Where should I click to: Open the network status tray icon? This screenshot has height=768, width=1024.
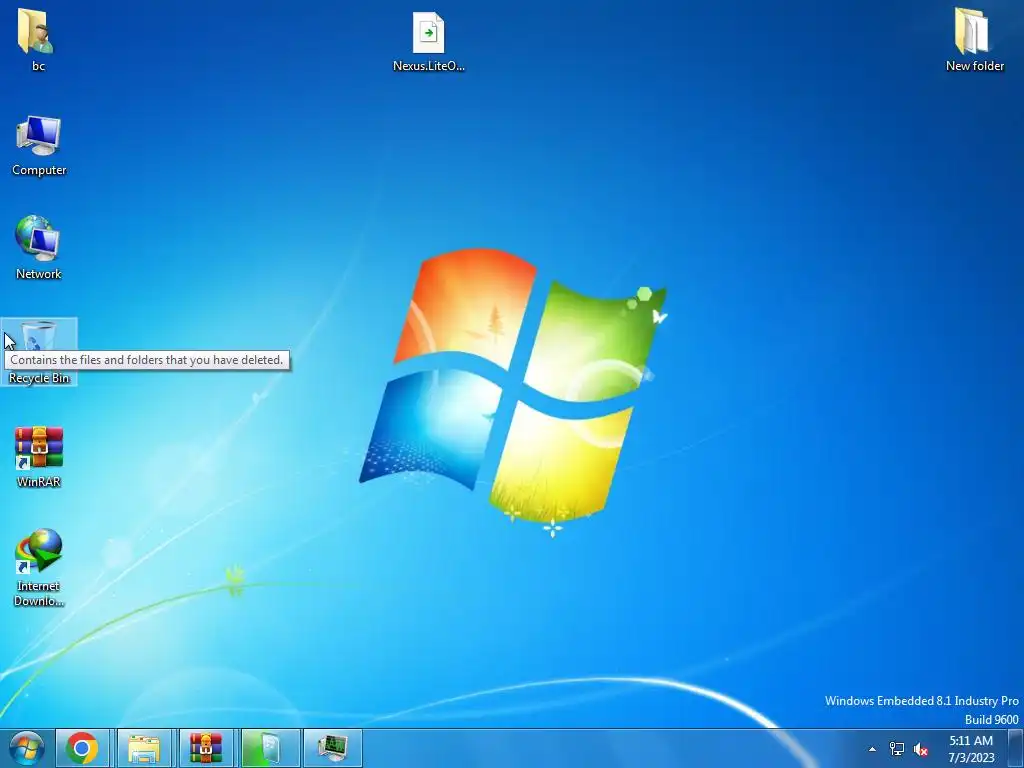(897, 749)
